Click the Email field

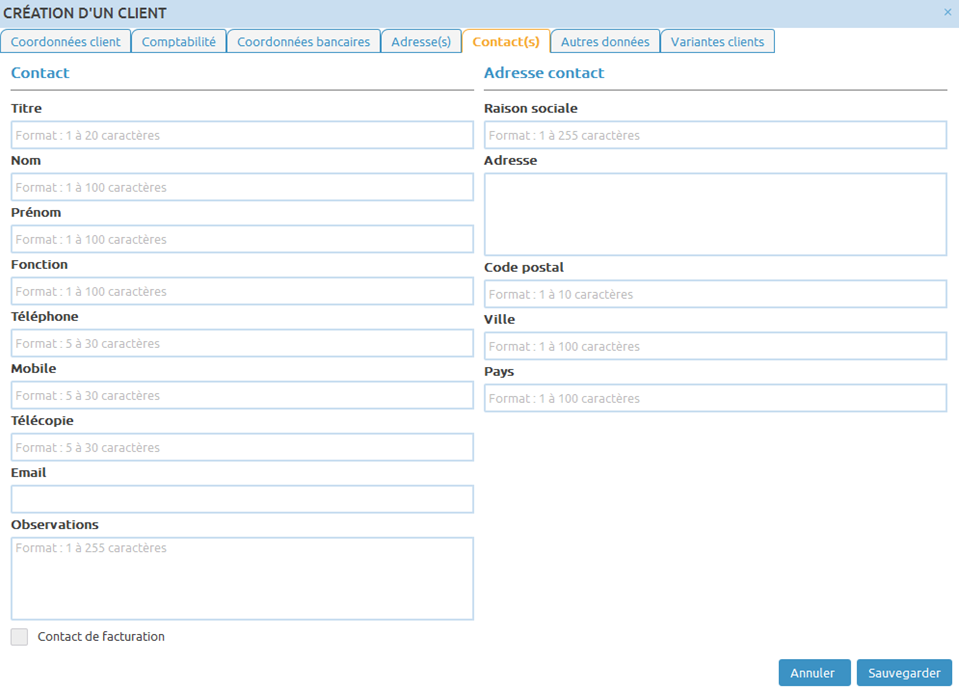tap(242, 499)
